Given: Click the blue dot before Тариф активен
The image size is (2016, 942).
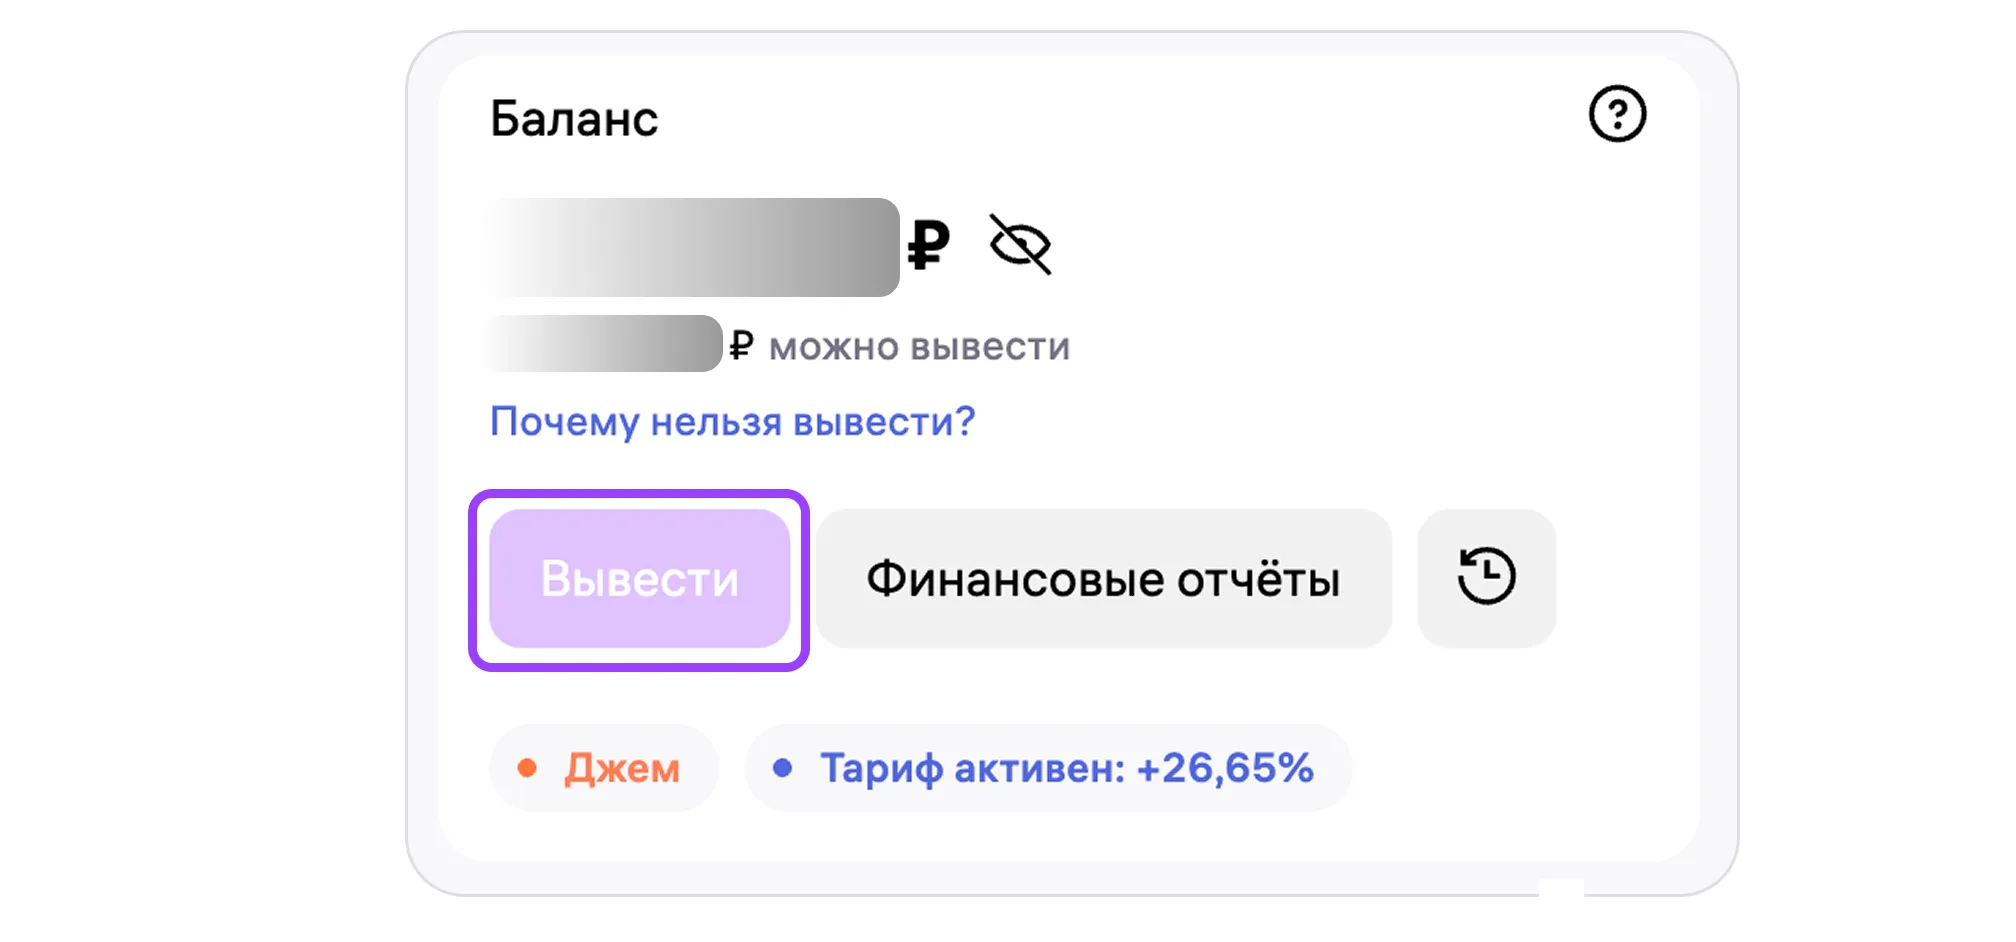Looking at the screenshot, I should pyautogui.click(x=783, y=768).
